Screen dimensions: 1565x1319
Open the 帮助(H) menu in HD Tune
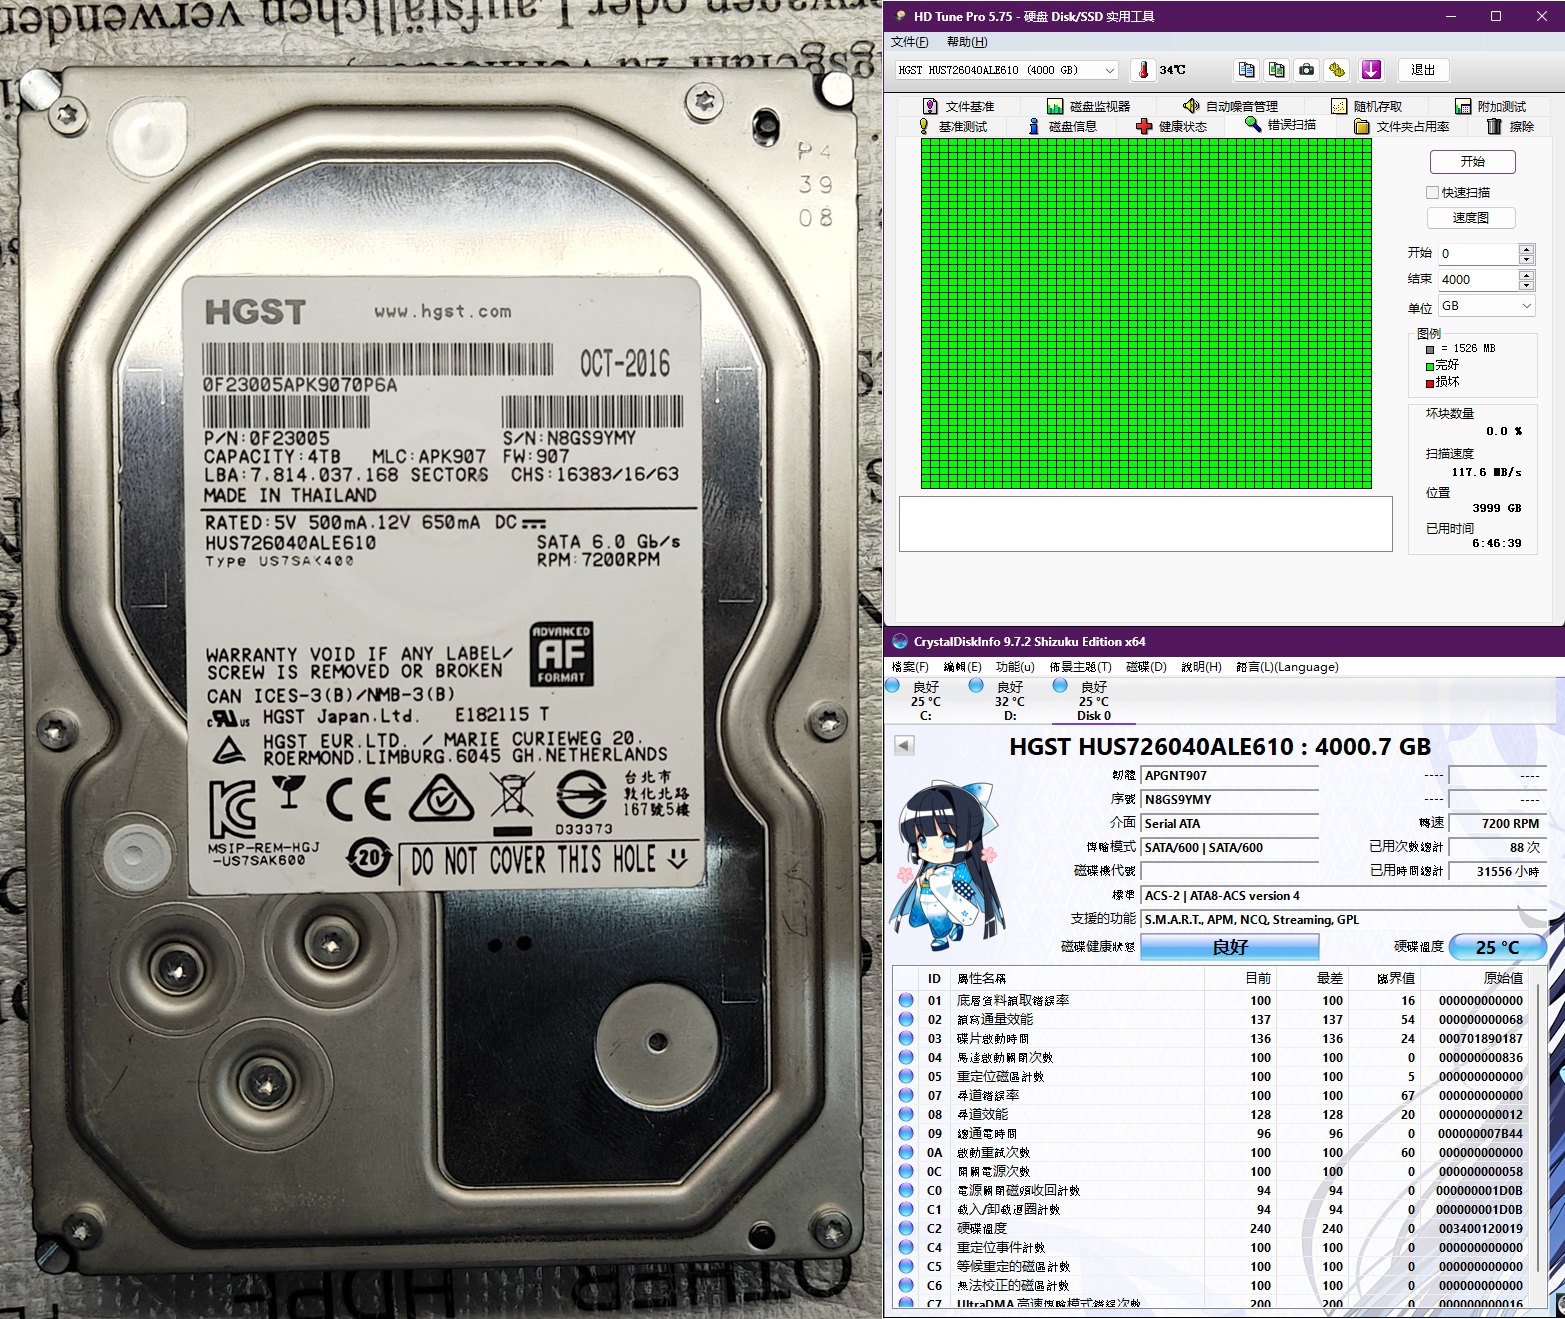(x=967, y=42)
